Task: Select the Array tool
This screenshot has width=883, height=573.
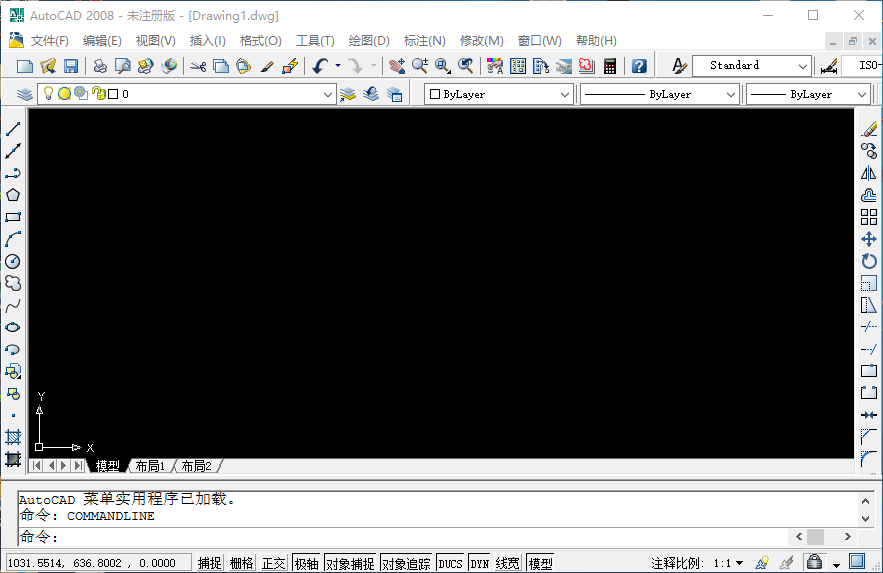Action: 869,217
